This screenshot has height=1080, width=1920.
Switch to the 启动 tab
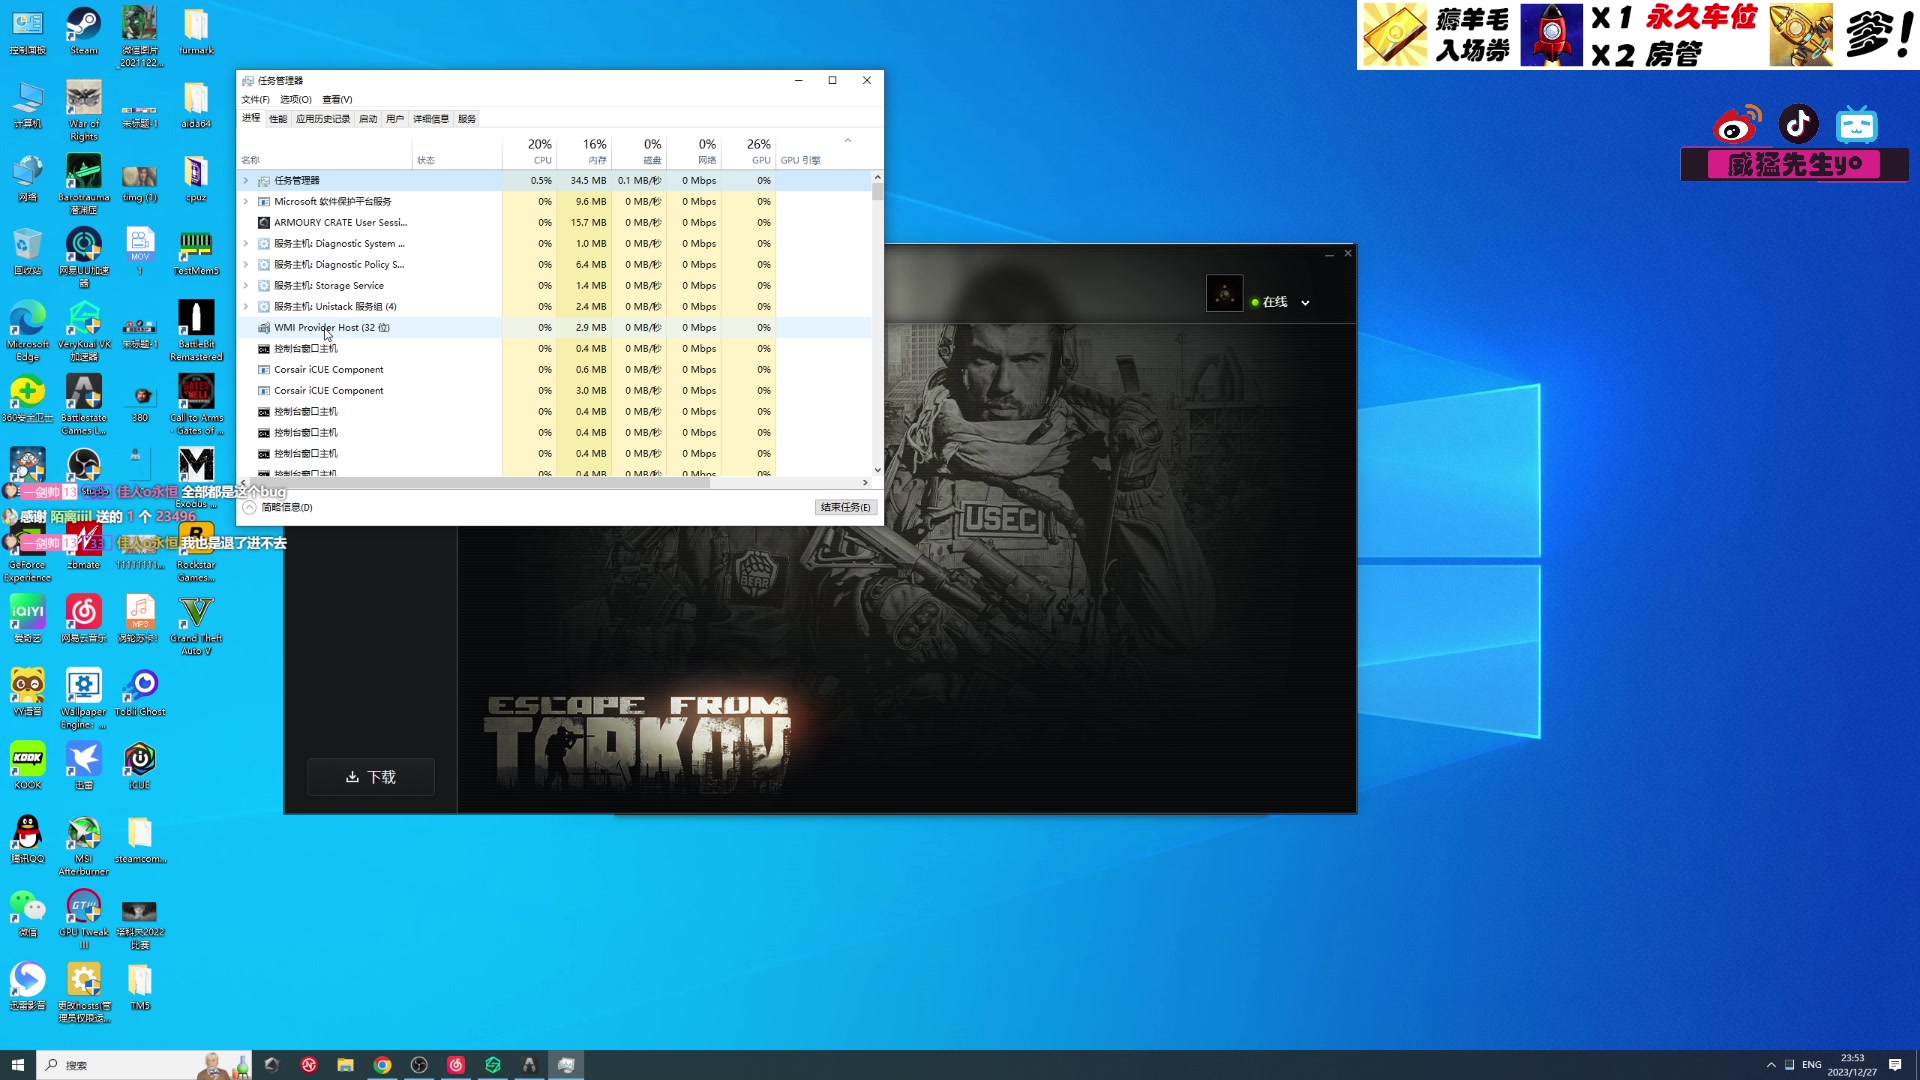pos(368,119)
